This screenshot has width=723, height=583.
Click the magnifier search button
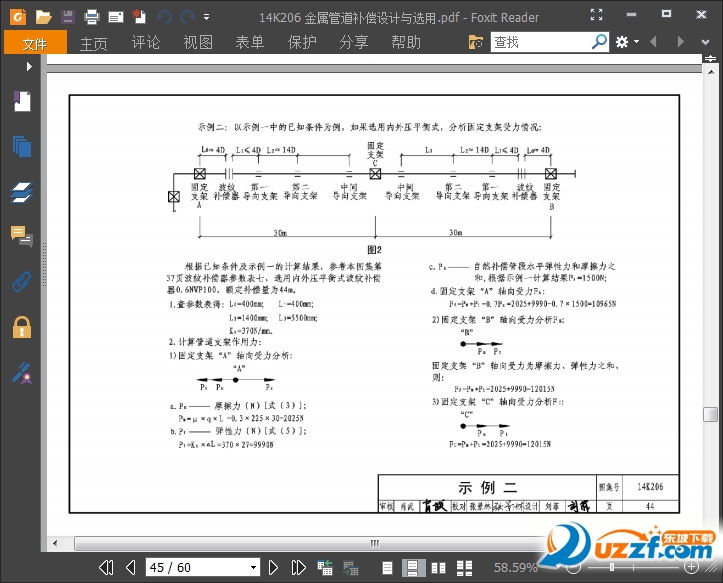pos(599,42)
